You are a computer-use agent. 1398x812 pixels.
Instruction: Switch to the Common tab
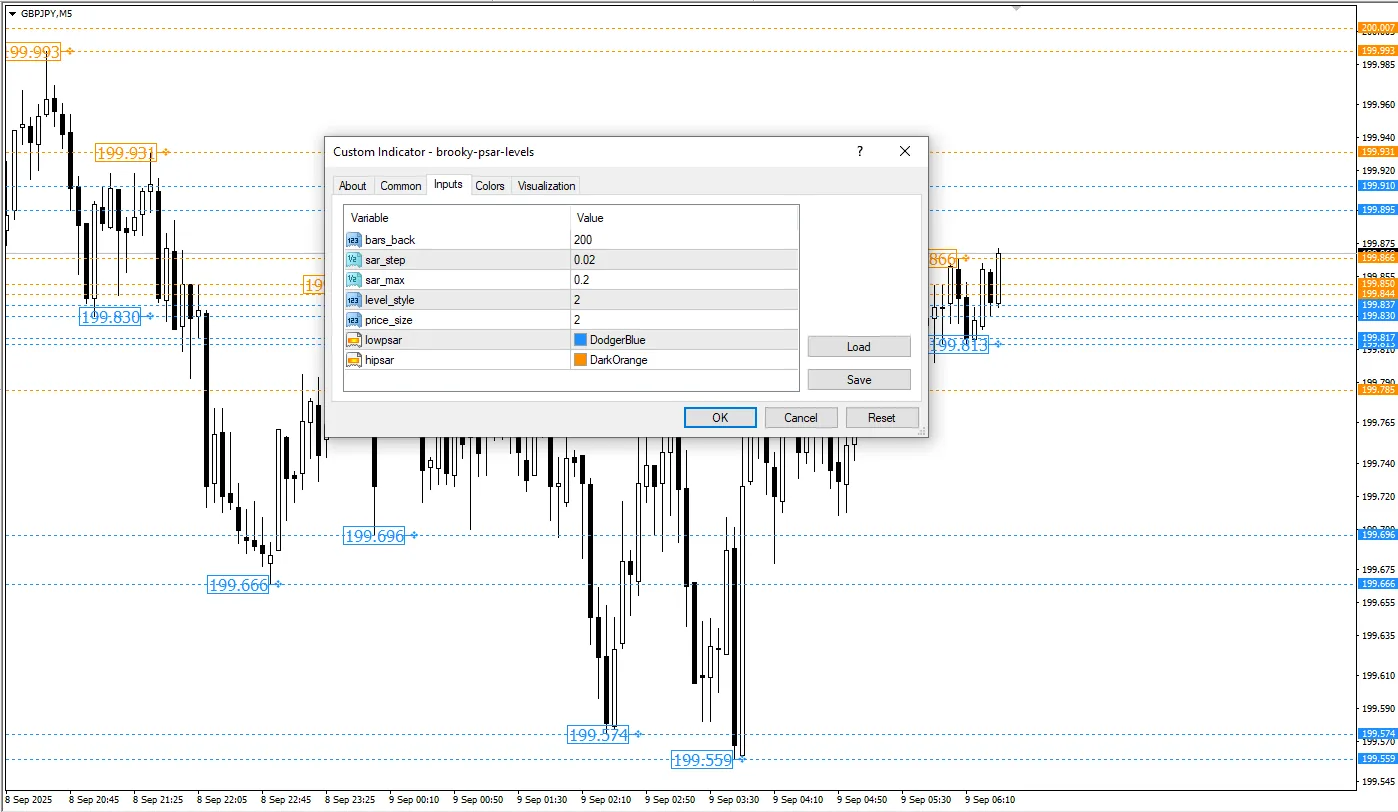click(400, 186)
